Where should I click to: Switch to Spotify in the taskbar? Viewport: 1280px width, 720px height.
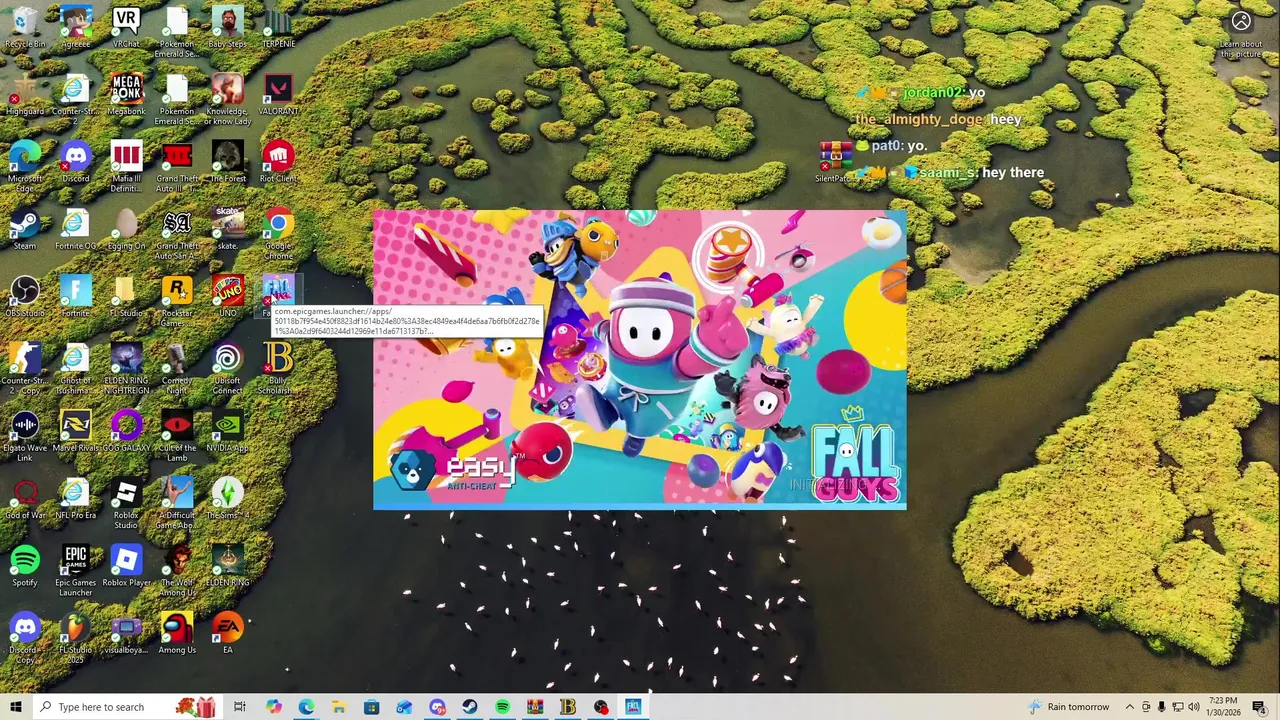click(x=502, y=707)
